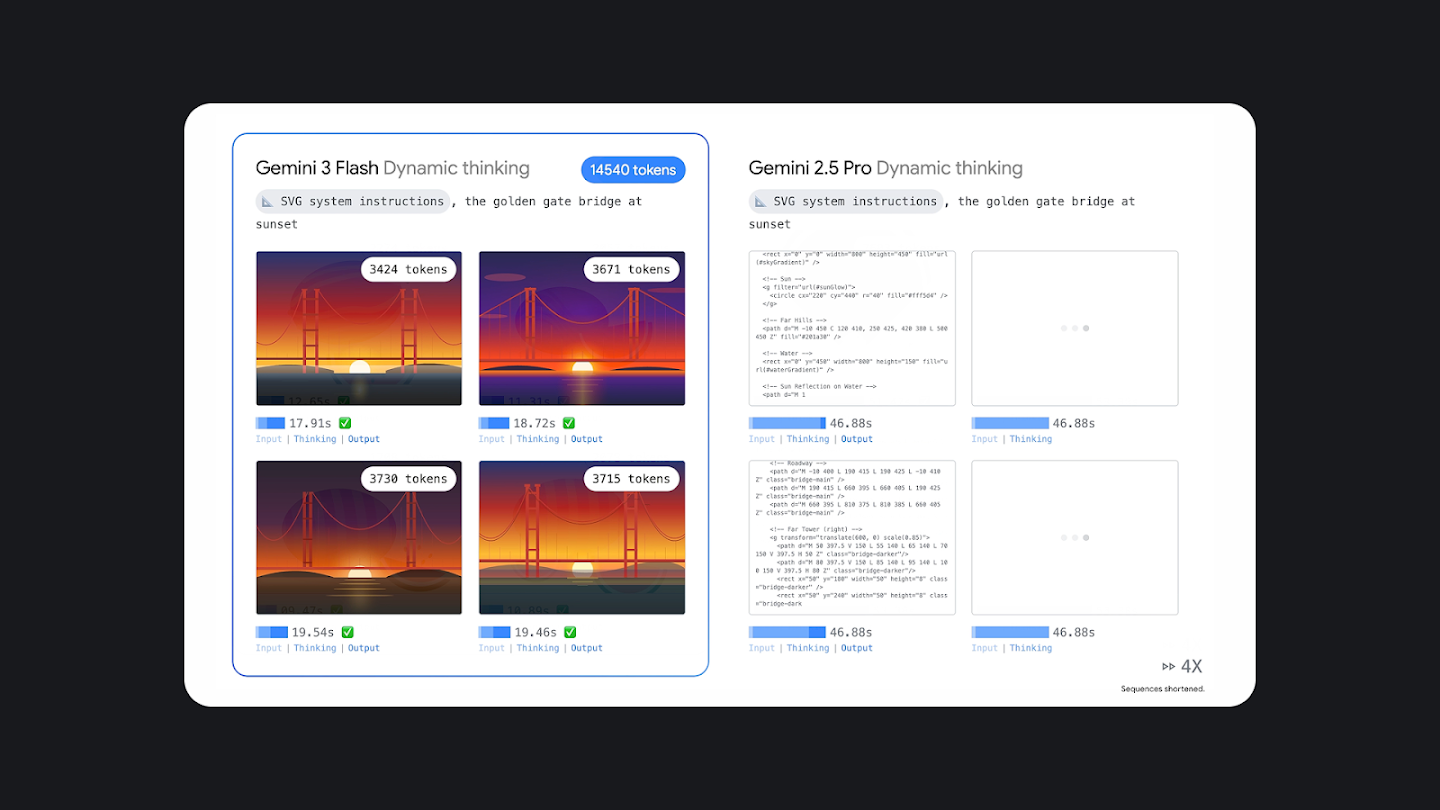Click loading dots in bottom-right Gemini 2.5 Pro placeholder
Viewport: 1440px width, 810px height.
(x=1074, y=538)
